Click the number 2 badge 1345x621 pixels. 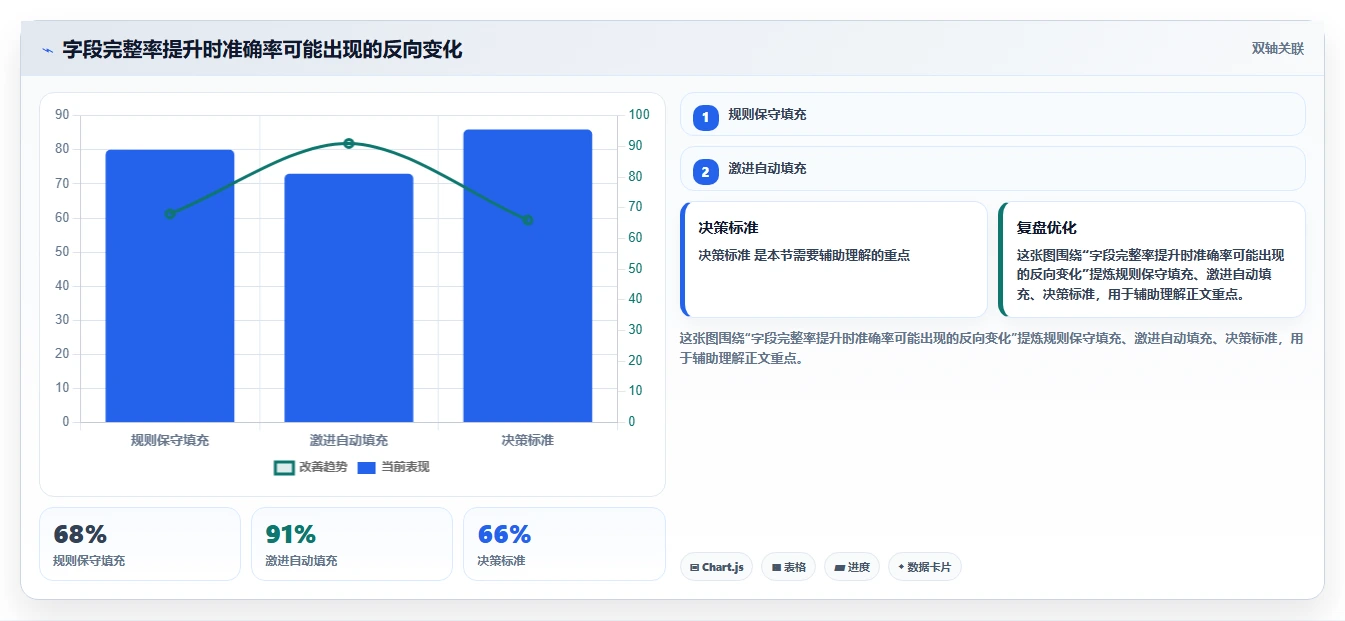click(706, 171)
